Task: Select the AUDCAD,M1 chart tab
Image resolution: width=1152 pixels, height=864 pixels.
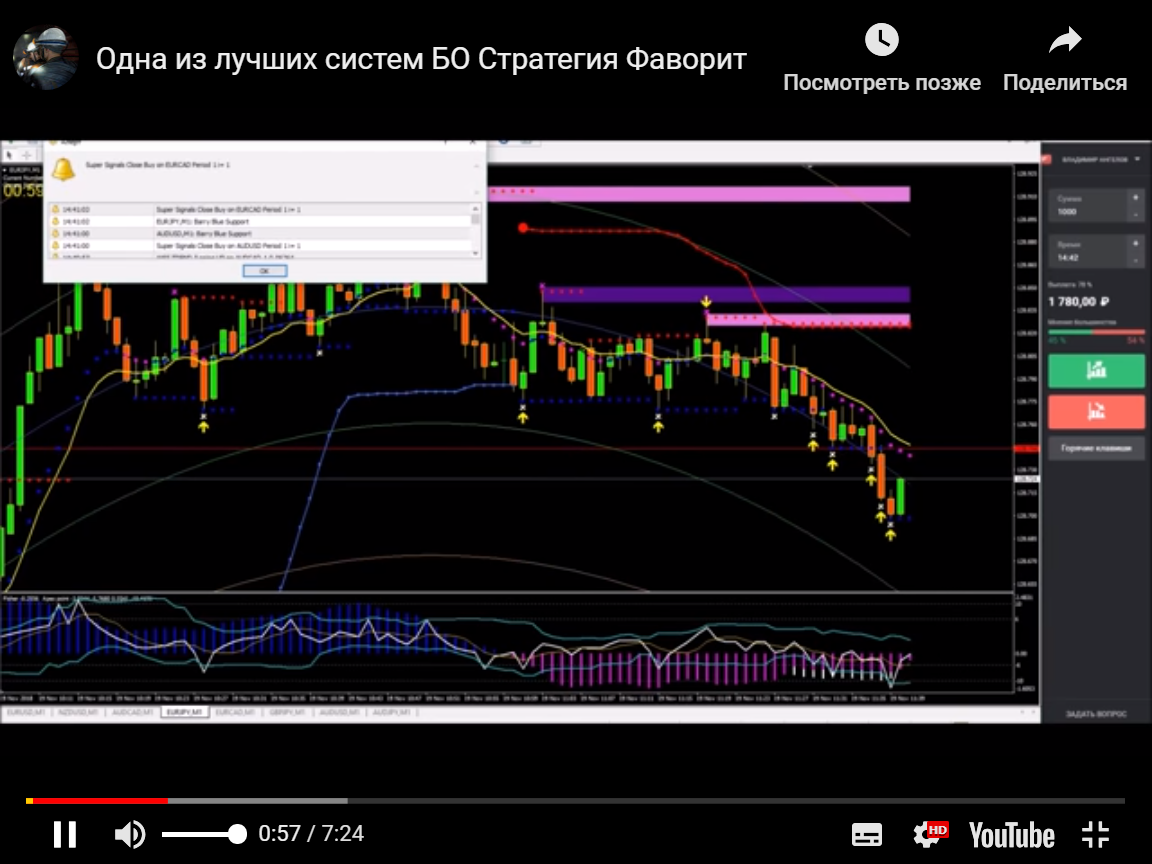Action: [x=132, y=713]
